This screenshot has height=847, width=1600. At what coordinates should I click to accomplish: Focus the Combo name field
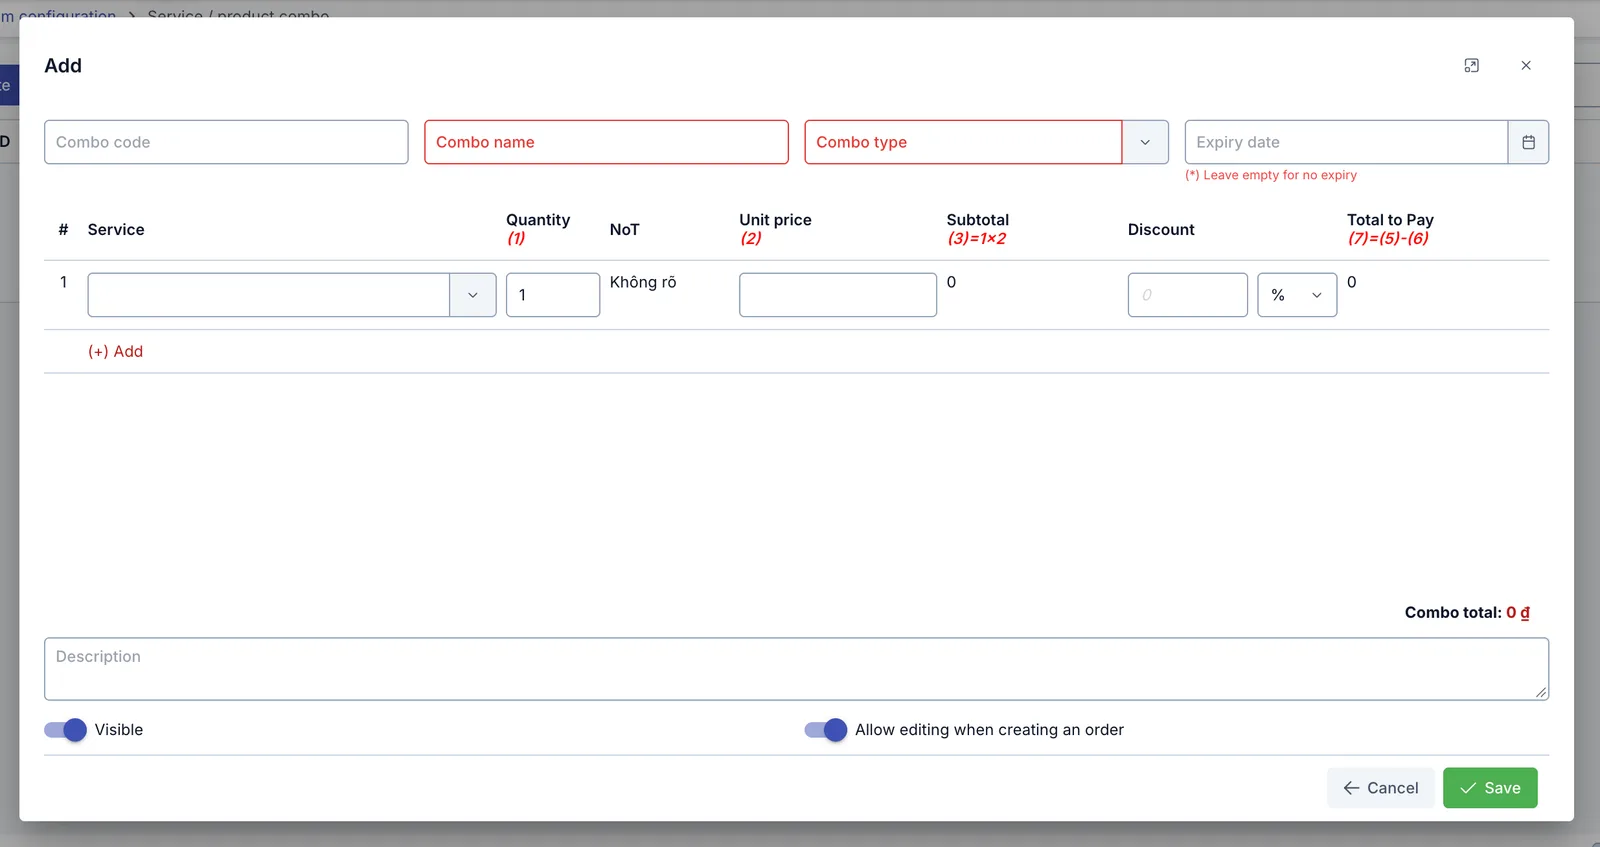tap(606, 142)
